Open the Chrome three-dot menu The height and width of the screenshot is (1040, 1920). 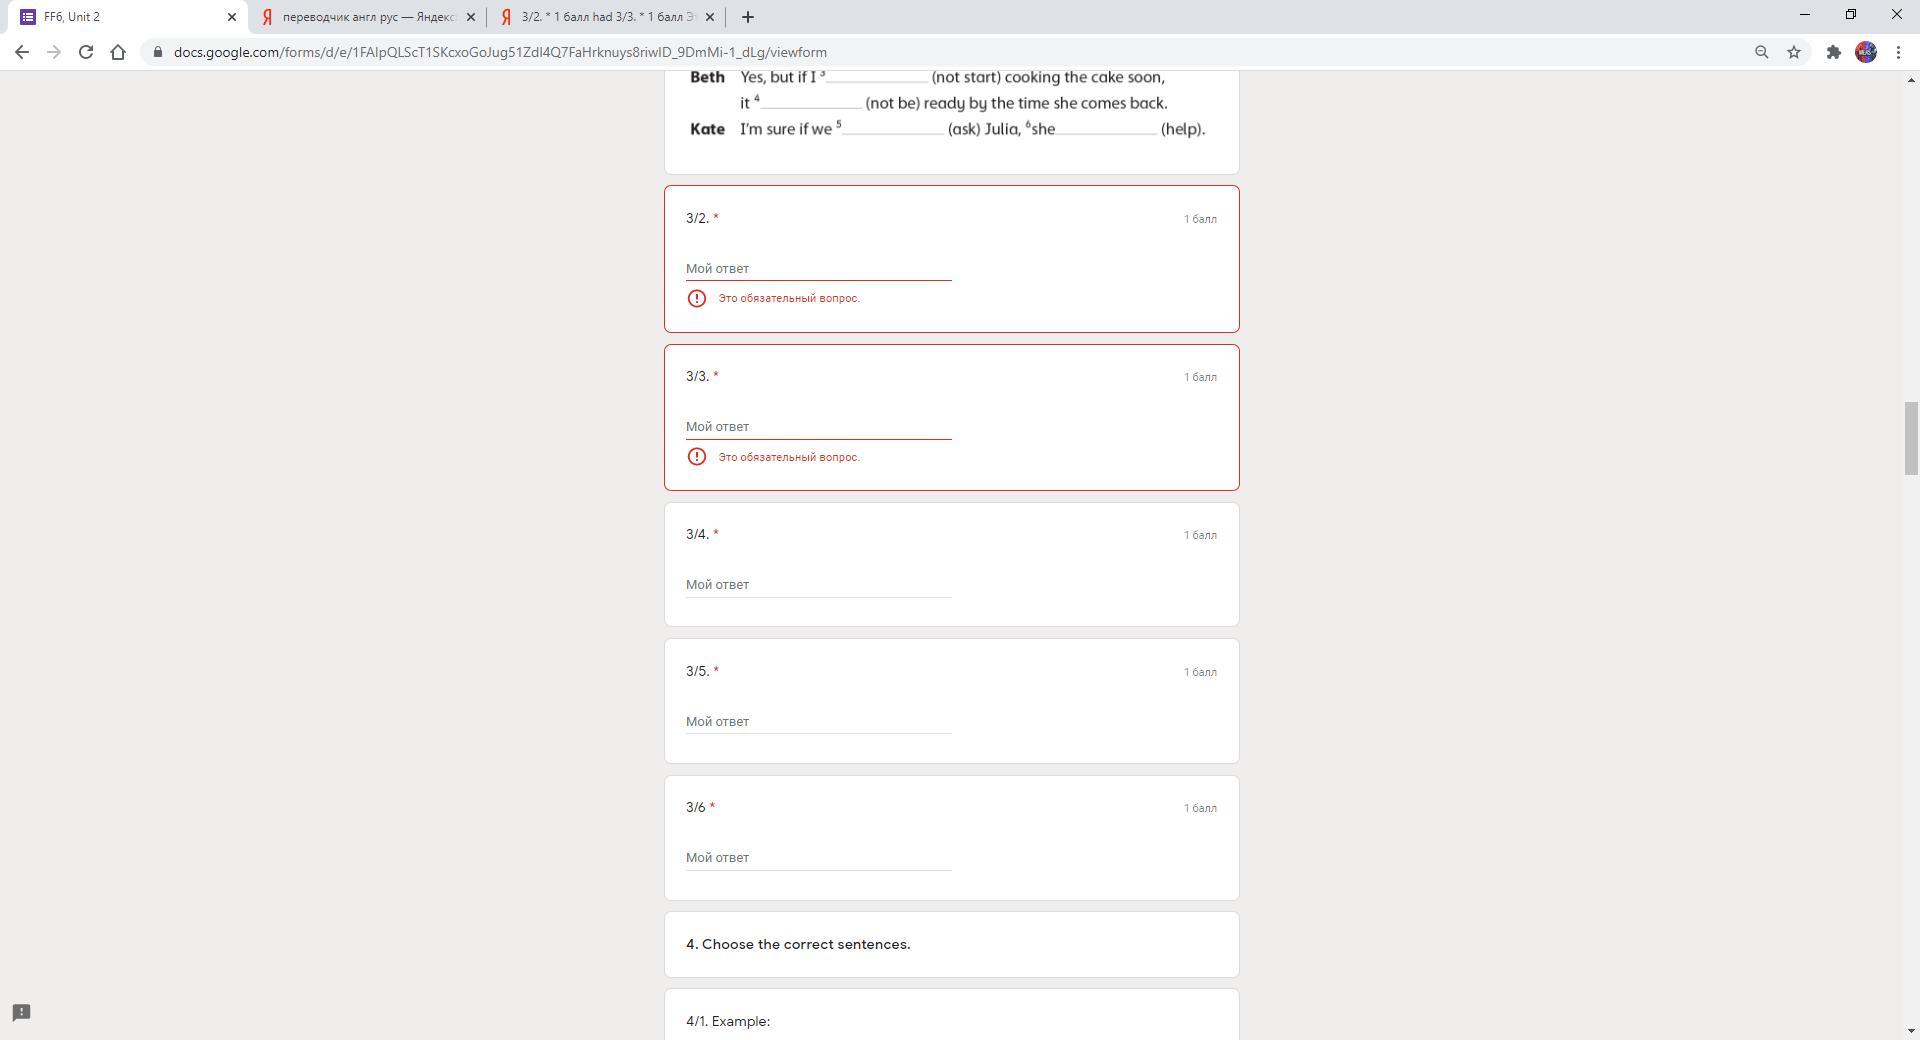coord(1899,52)
